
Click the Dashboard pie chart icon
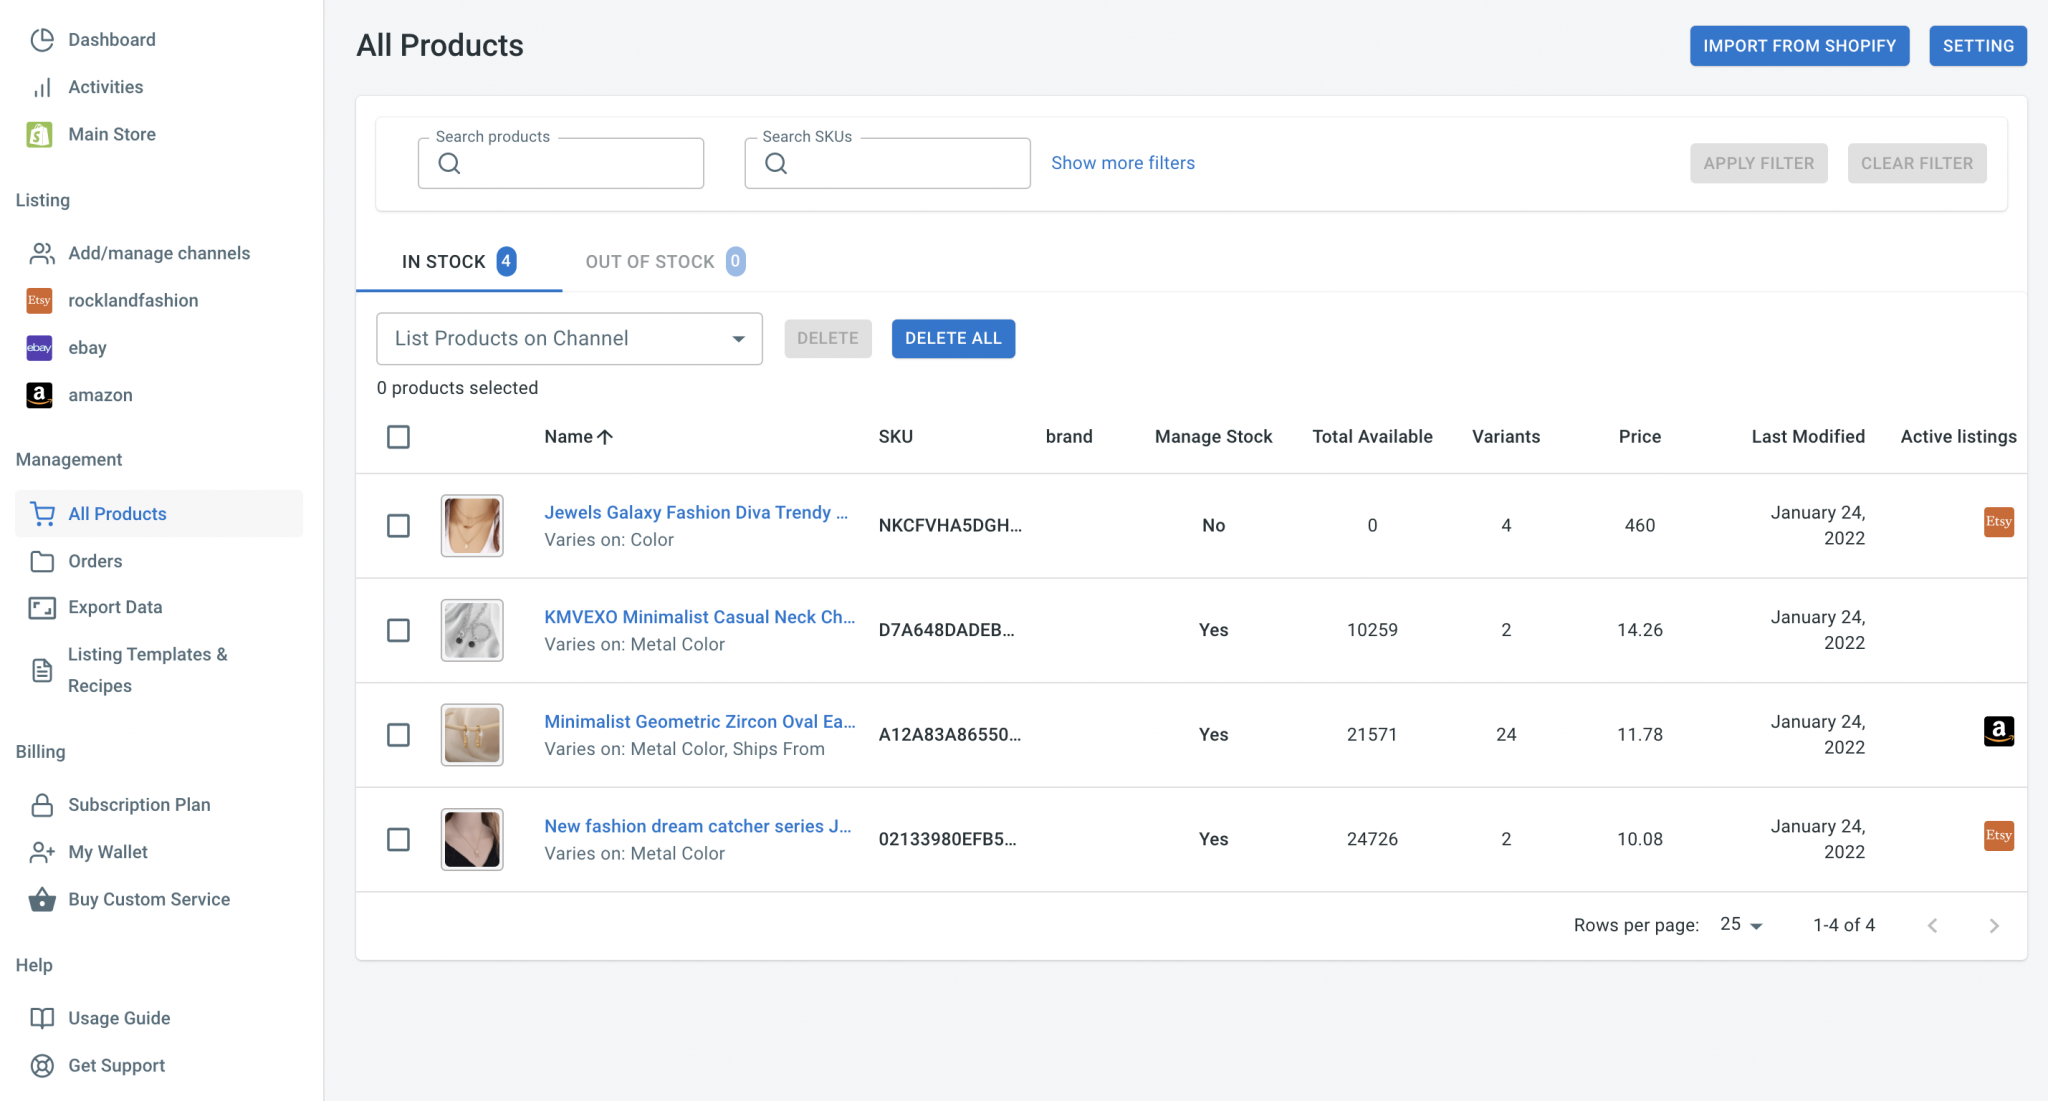pyautogui.click(x=42, y=40)
